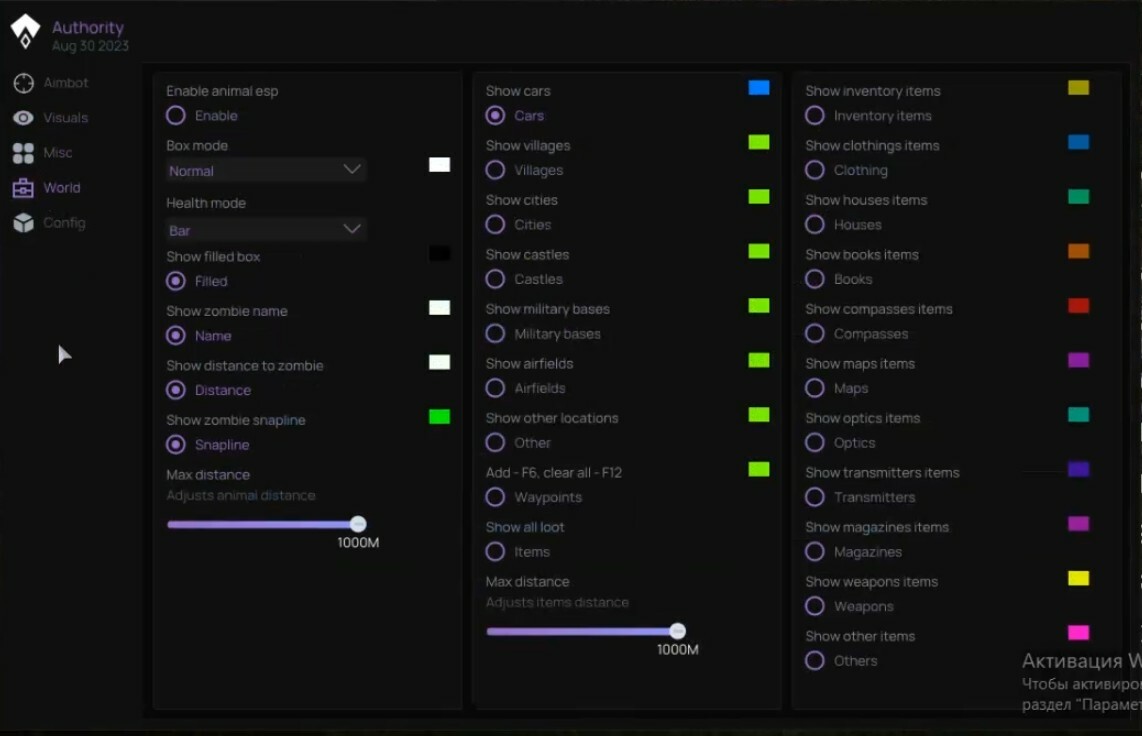The width and height of the screenshot is (1142, 736).
Task: Switch to the Visuals tab label
Action: coord(66,118)
